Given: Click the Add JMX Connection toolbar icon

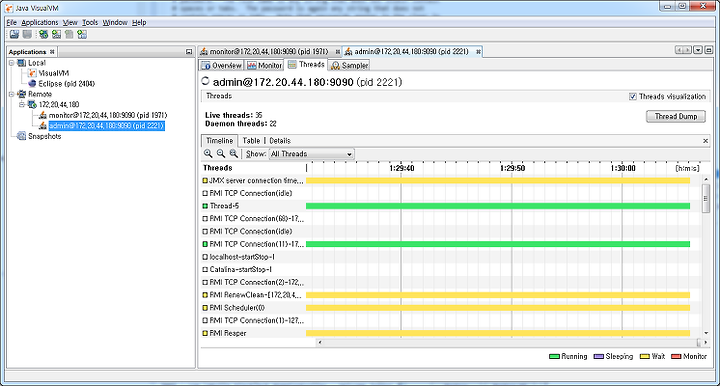Looking at the screenshot, I should (56, 34).
